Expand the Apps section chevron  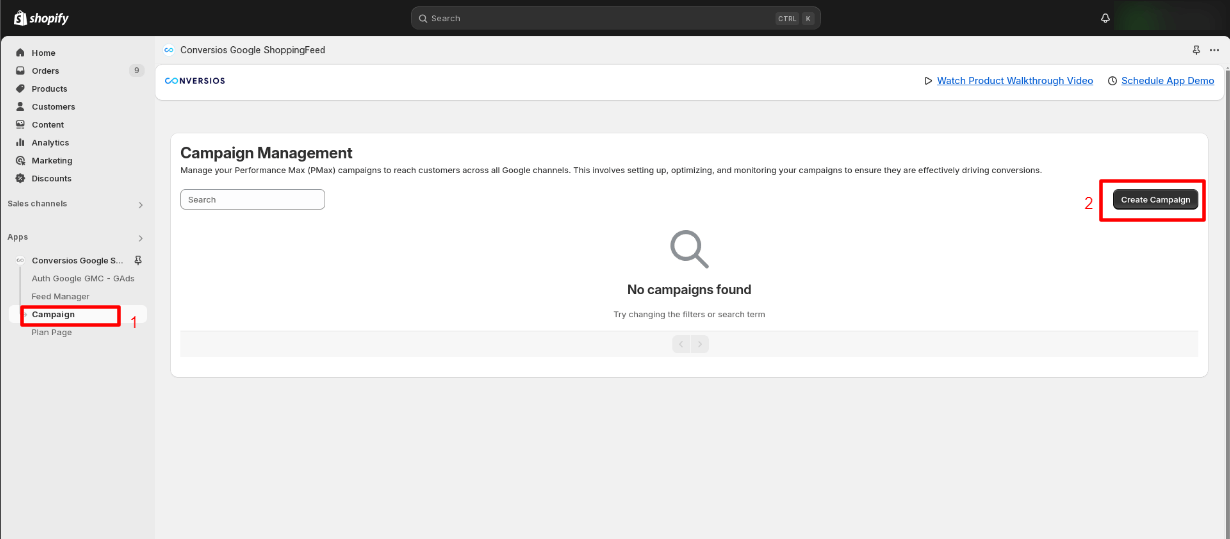[x=140, y=238]
